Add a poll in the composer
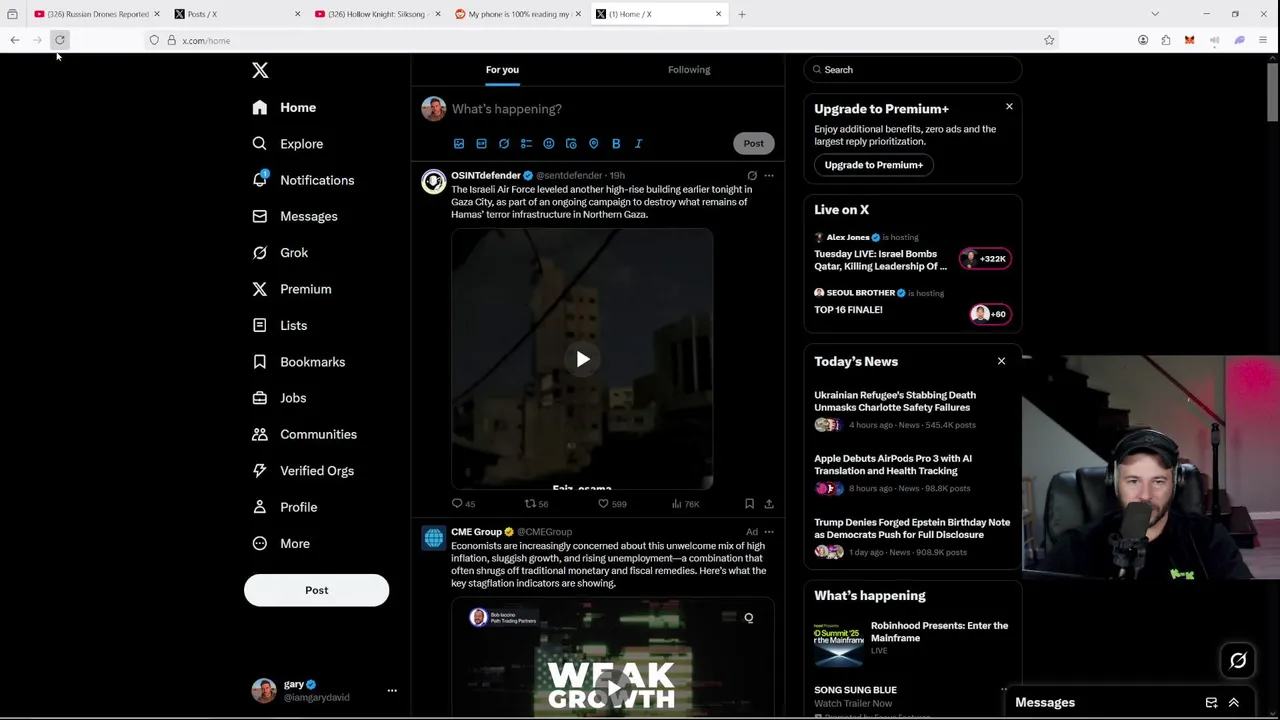This screenshot has height=720, width=1280. click(526, 144)
